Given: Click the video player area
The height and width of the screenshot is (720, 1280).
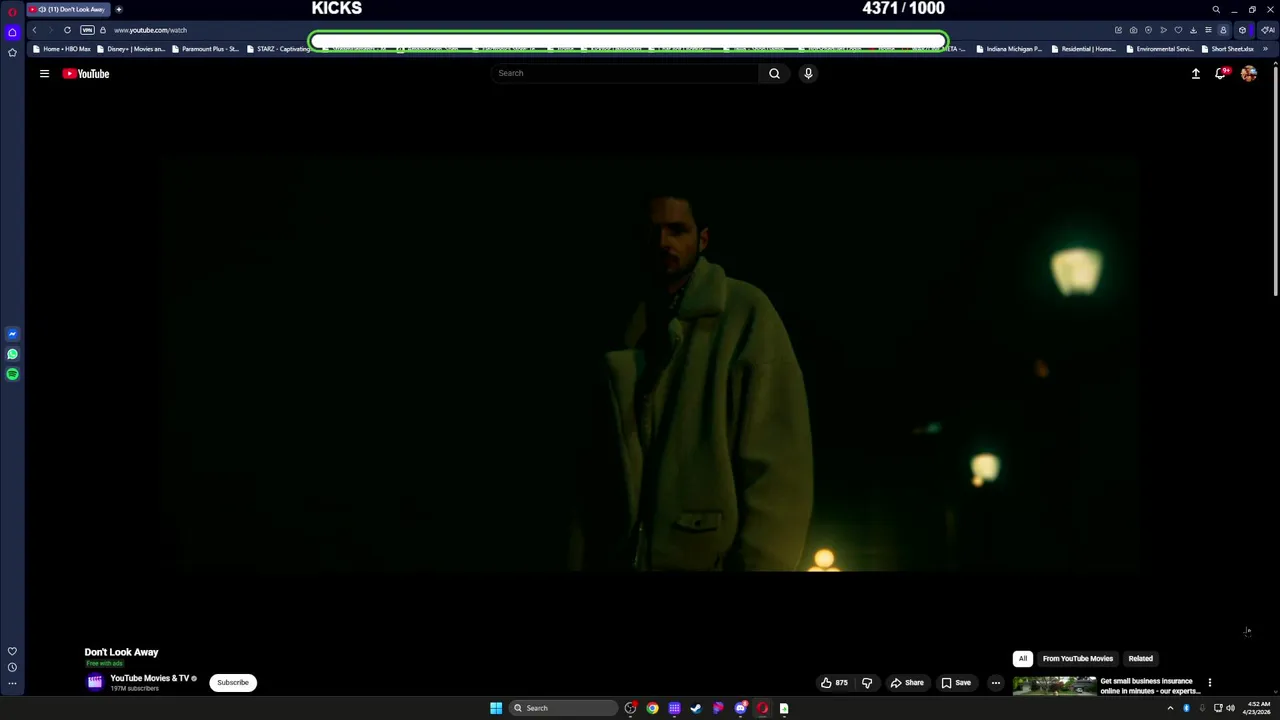Looking at the screenshot, I should 649,364.
